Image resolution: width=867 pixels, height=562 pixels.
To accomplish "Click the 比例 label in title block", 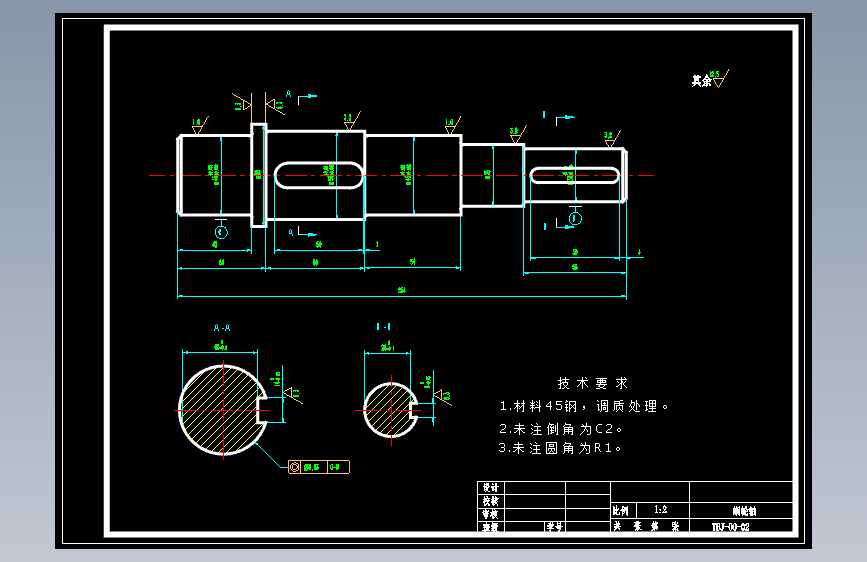I will (x=620, y=510).
